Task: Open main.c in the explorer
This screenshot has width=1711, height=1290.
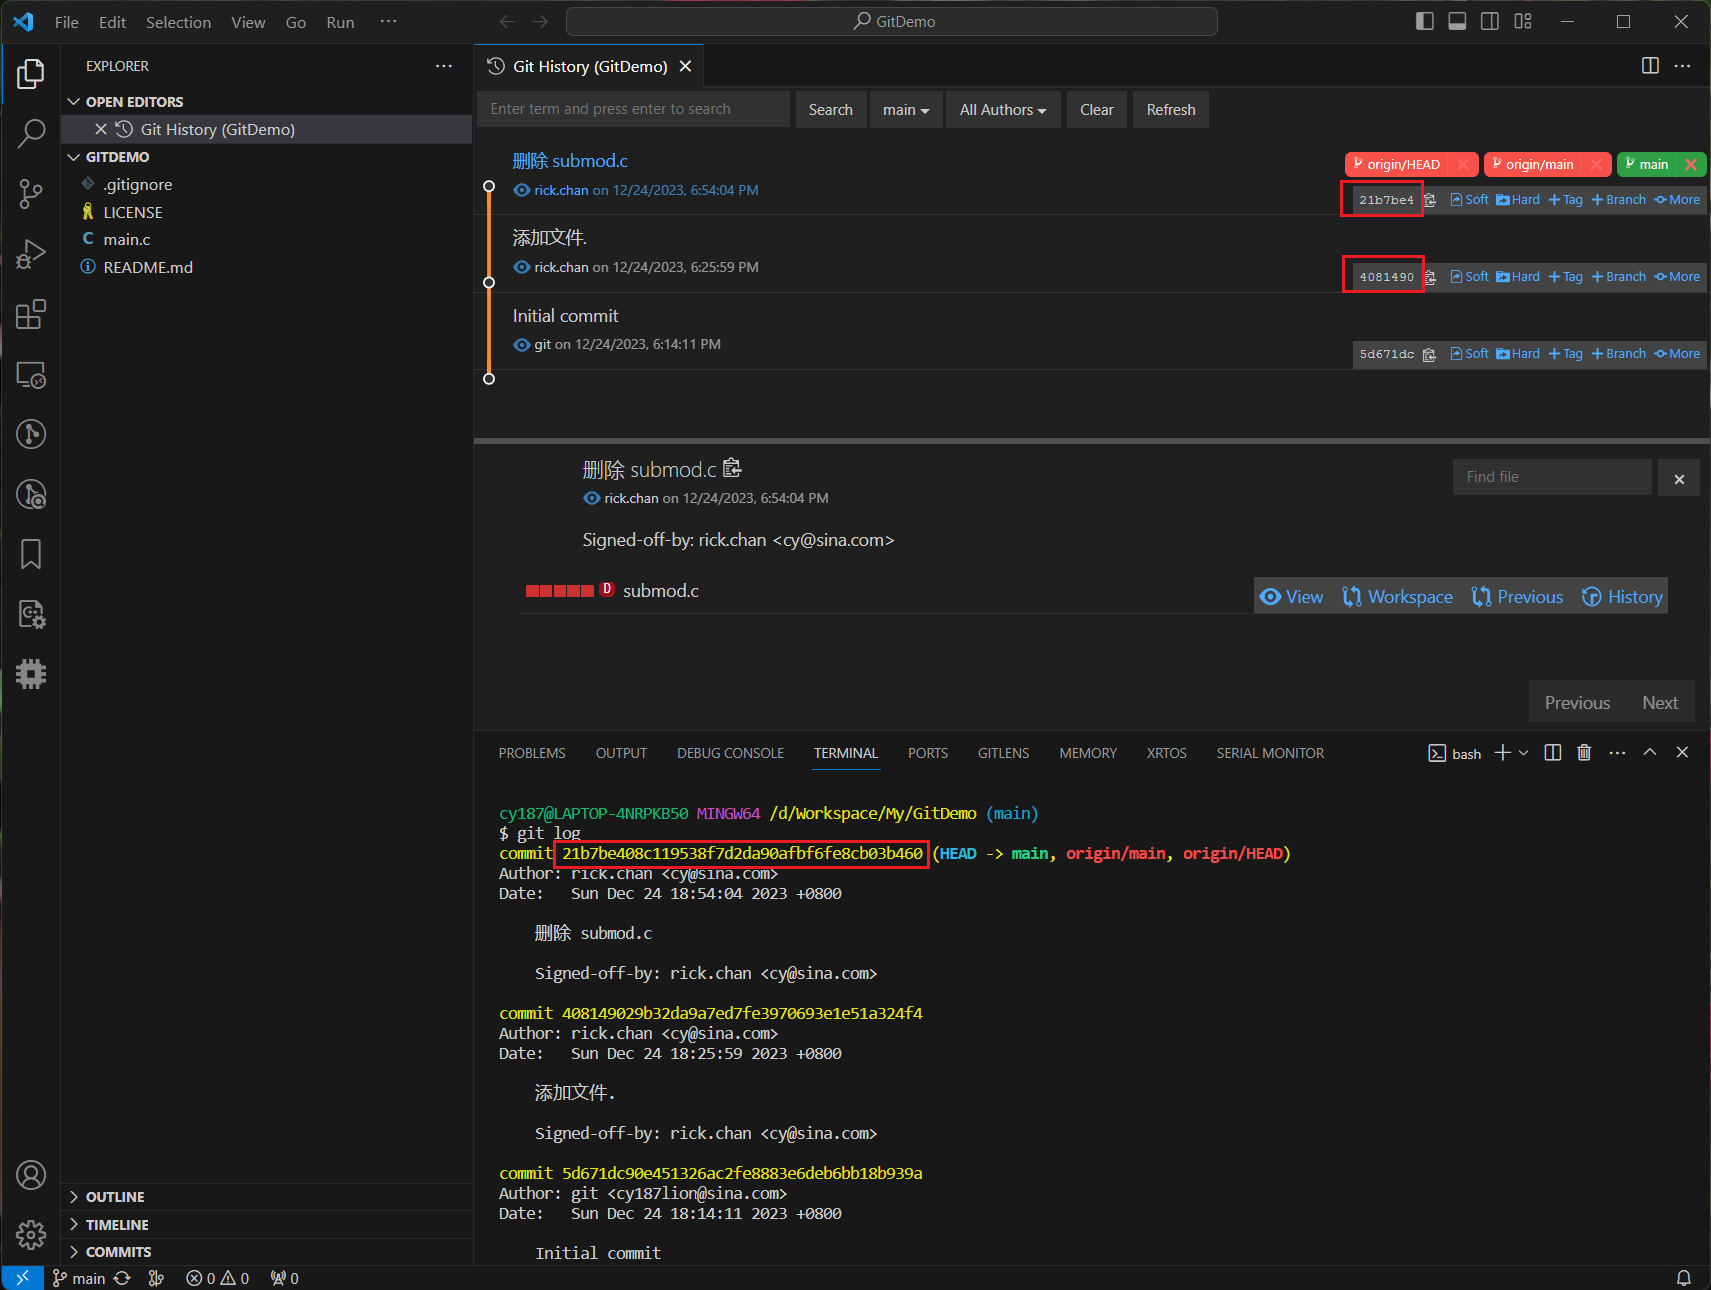Action: tap(127, 240)
